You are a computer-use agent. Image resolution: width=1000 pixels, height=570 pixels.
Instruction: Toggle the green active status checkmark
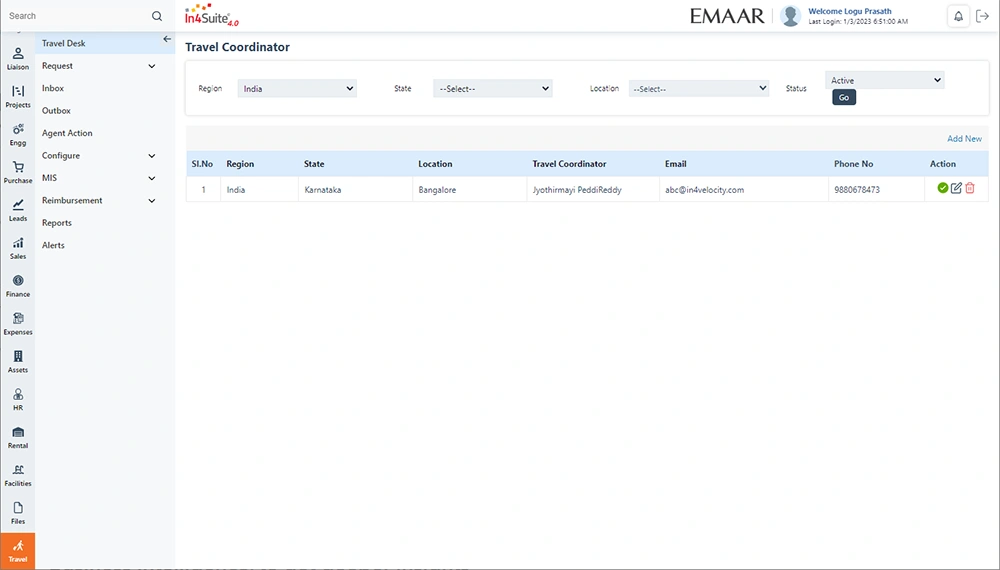(x=943, y=188)
